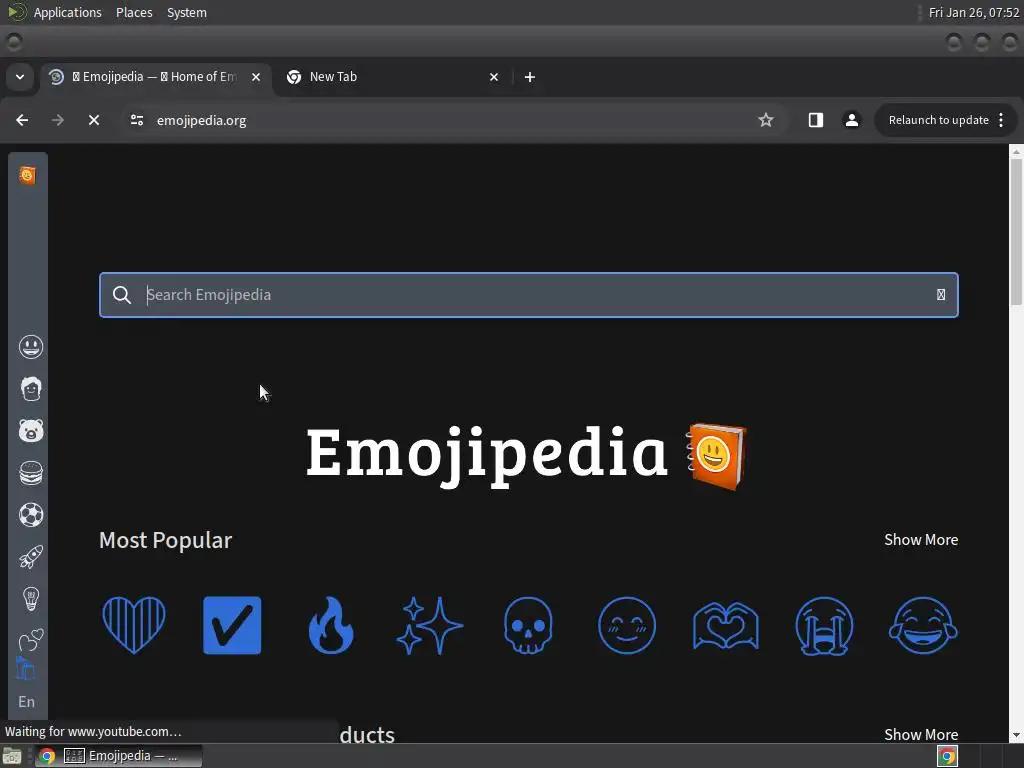Open the Smileys category in the sidebar
Screen dimensions: 1024x768
pos(31,347)
